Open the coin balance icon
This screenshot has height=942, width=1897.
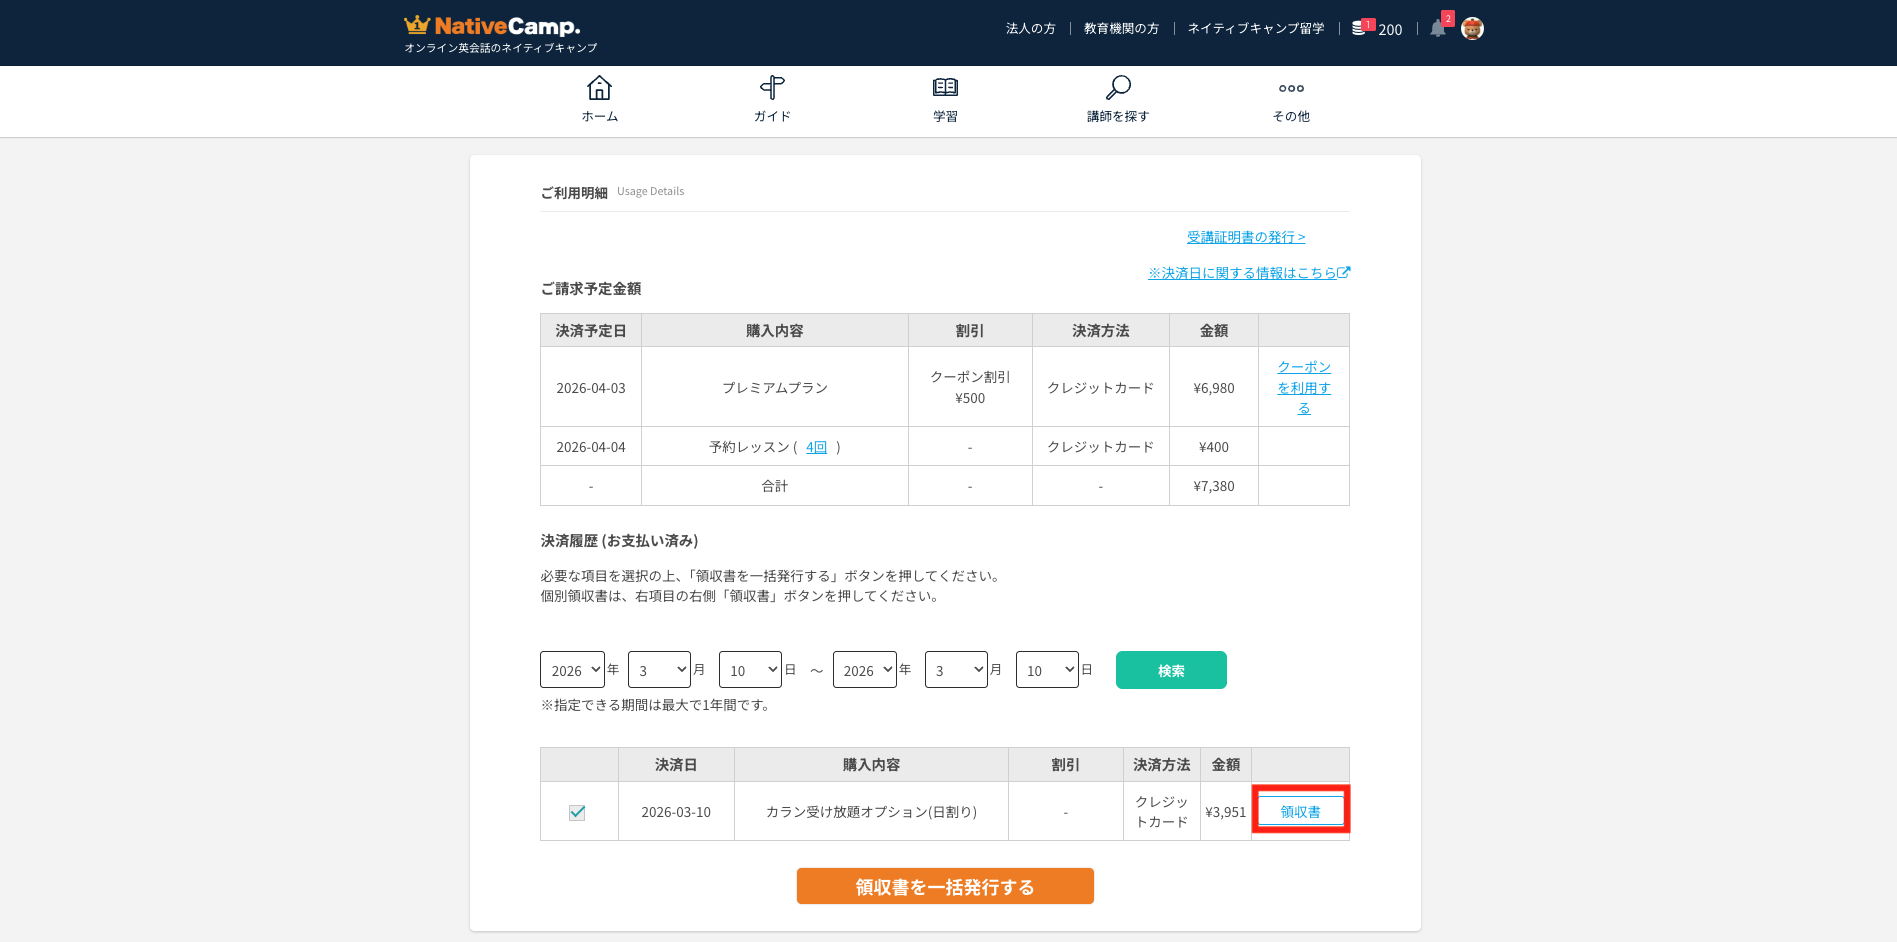[x=1359, y=29]
